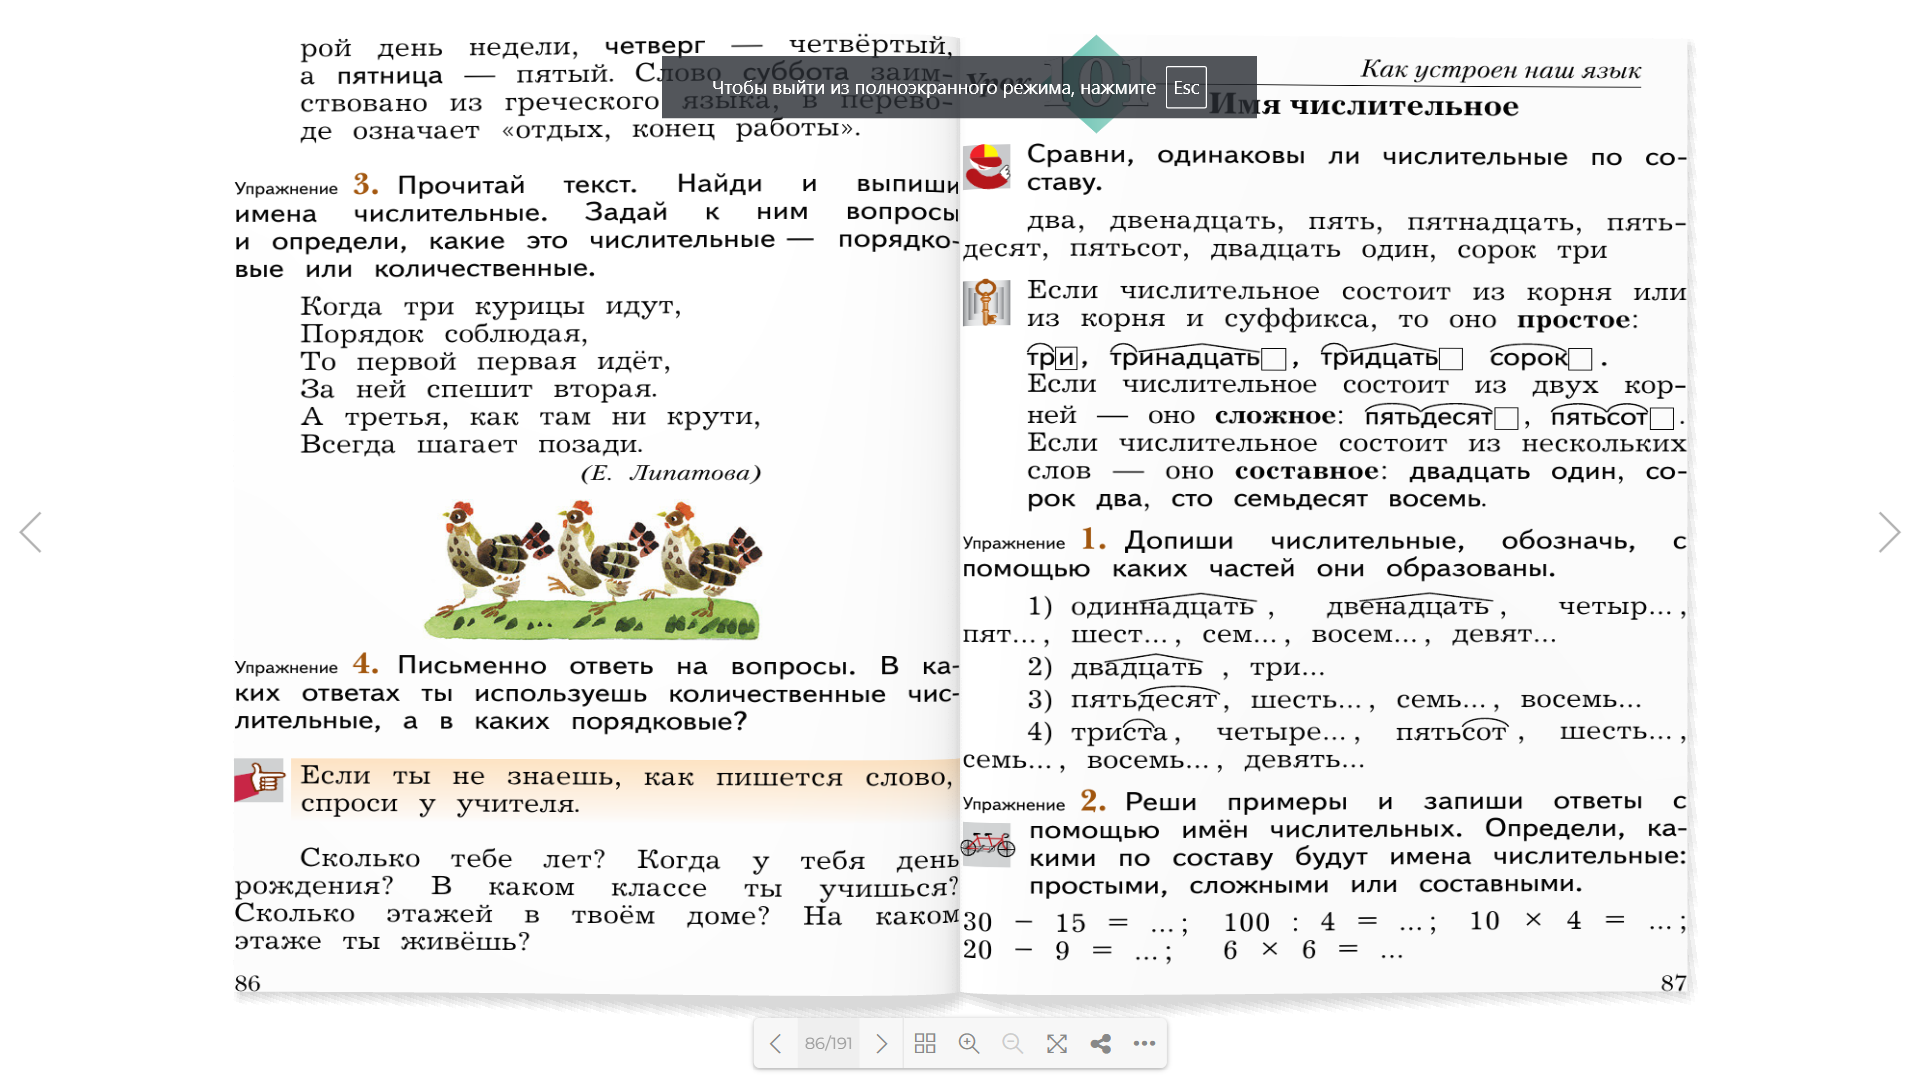Click the key icon beside the rule

[986, 302]
